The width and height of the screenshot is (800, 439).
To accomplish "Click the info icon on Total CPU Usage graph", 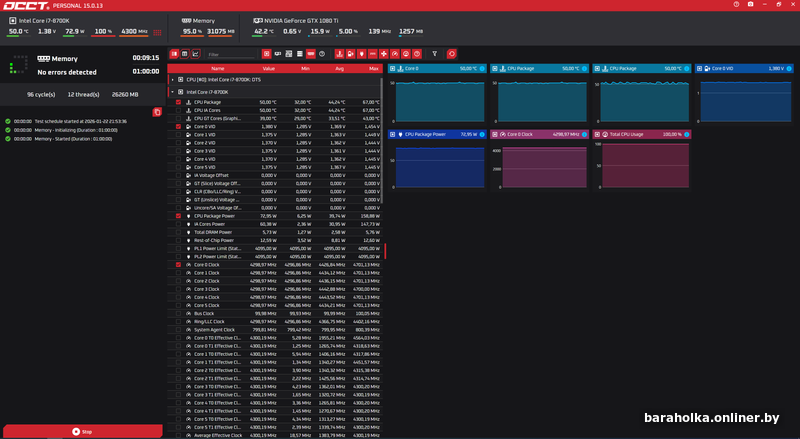I will (x=684, y=133).
